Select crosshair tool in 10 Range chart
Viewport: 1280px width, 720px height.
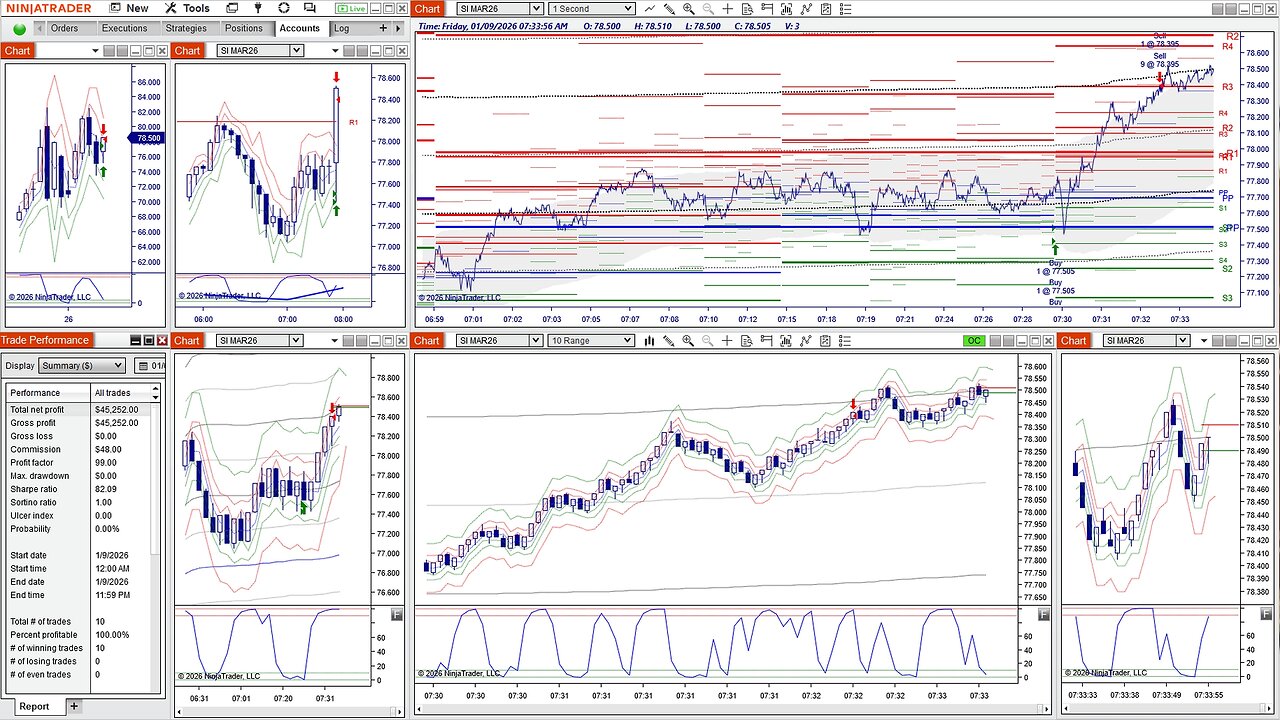point(727,341)
